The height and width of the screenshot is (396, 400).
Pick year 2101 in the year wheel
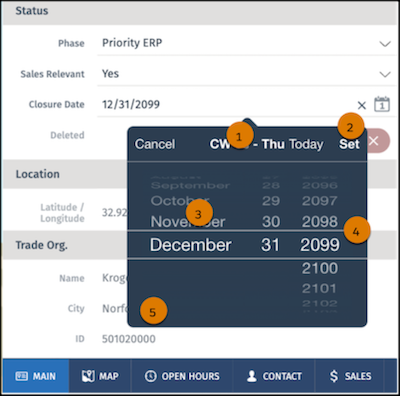[x=319, y=288]
